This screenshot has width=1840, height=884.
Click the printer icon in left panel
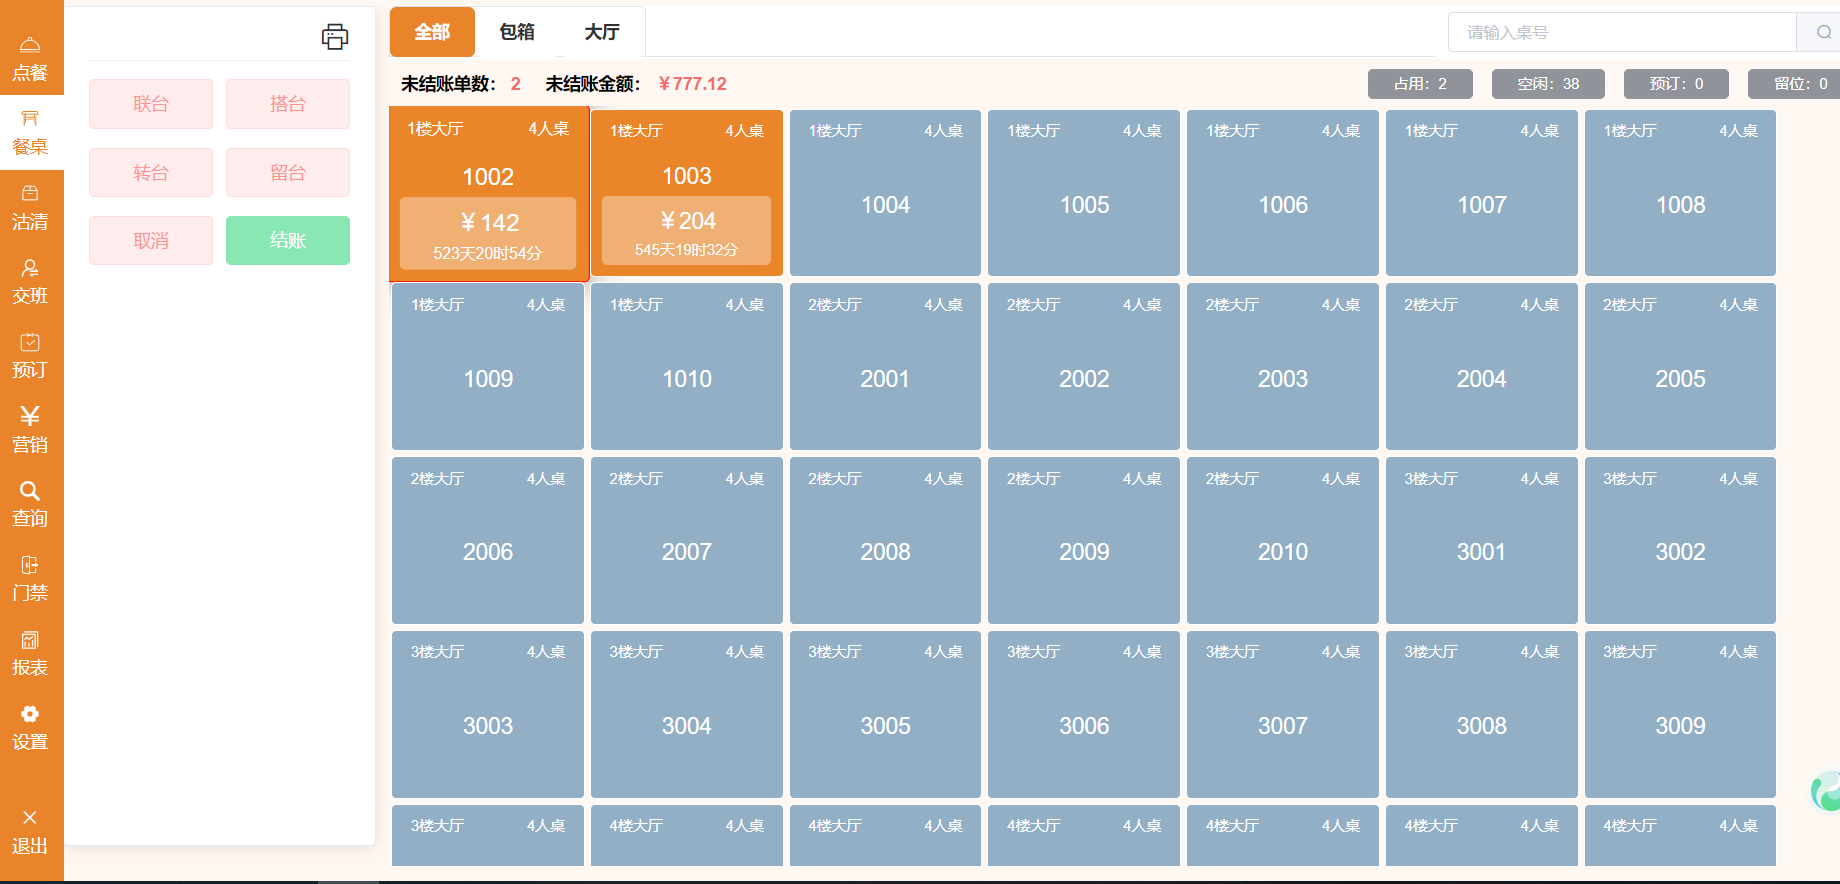pos(334,37)
